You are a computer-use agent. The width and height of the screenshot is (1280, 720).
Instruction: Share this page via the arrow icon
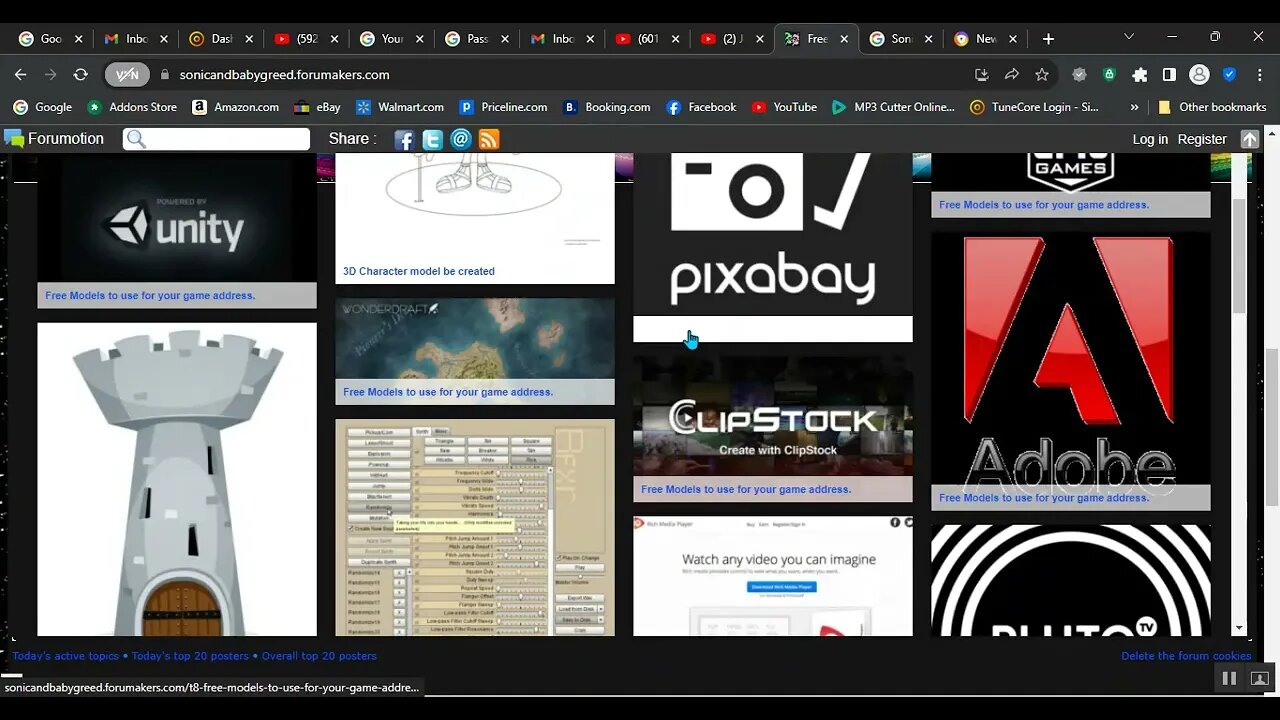pos(1012,75)
